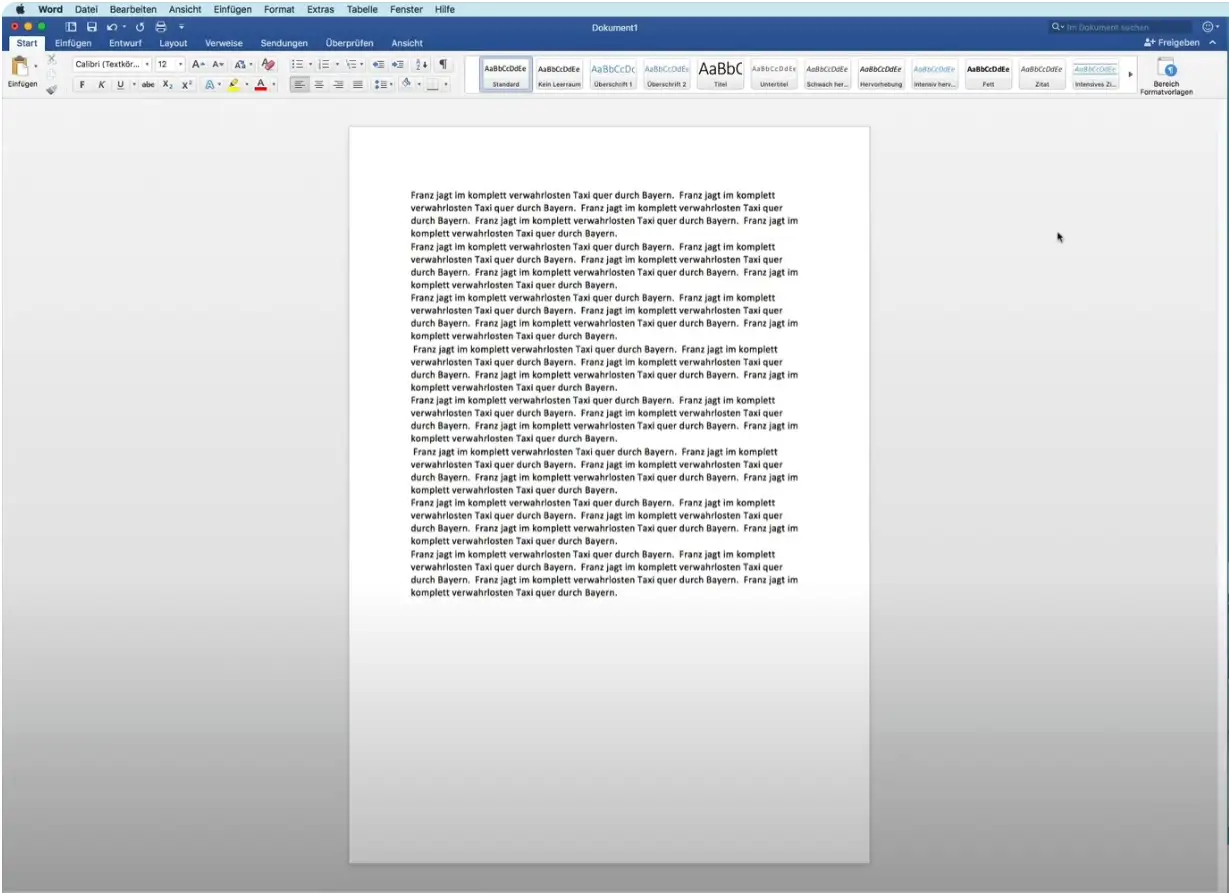Image resolution: width=1229 pixels, height=893 pixels.
Task: Click the Freigeben share button
Action: tap(1172, 43)
